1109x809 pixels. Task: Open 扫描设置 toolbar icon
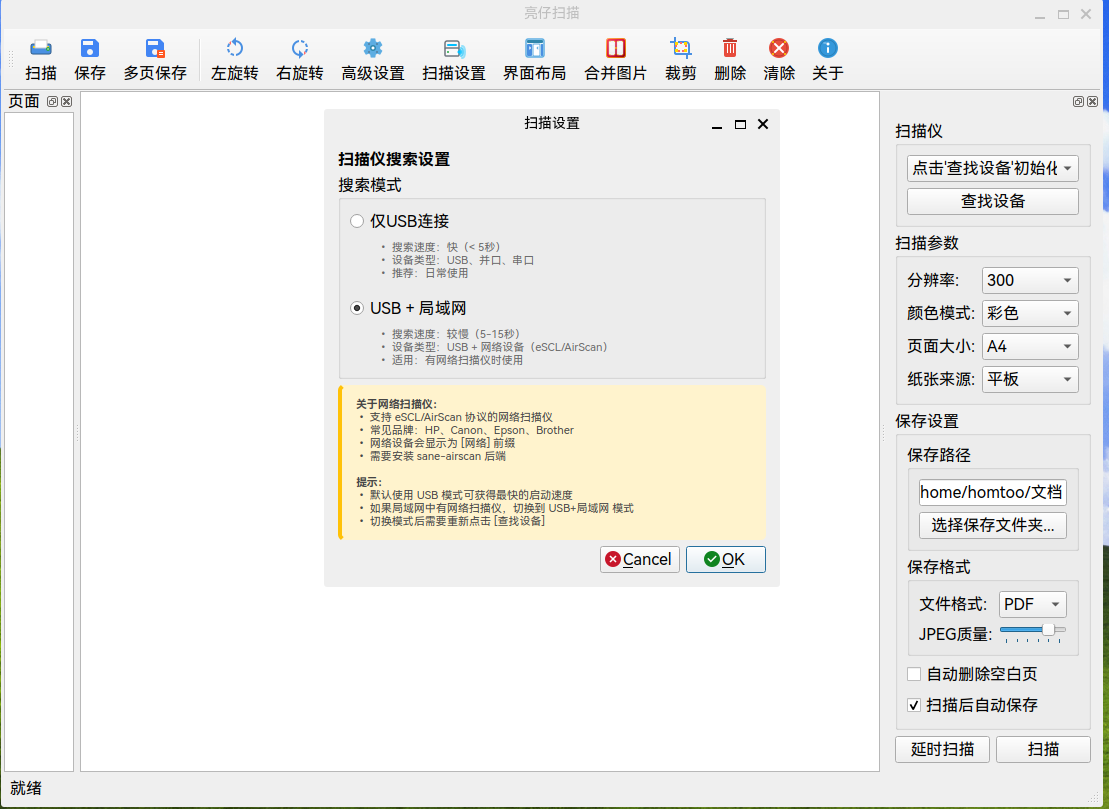(x=454, y=48)
